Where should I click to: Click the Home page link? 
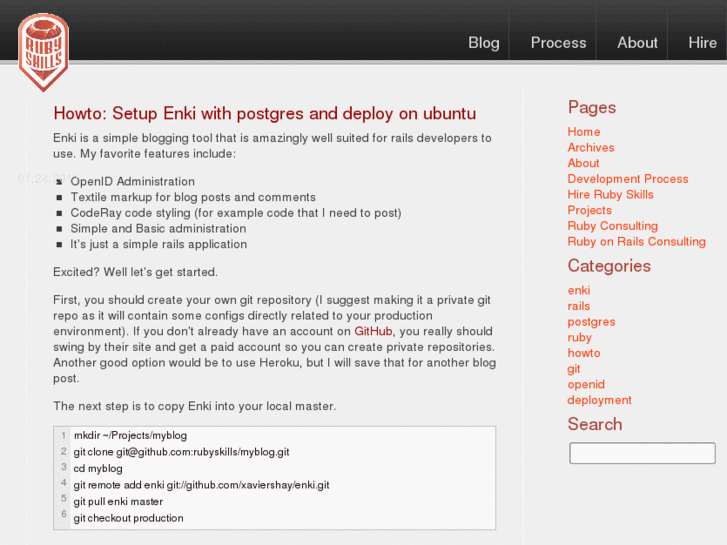point(584,132)
